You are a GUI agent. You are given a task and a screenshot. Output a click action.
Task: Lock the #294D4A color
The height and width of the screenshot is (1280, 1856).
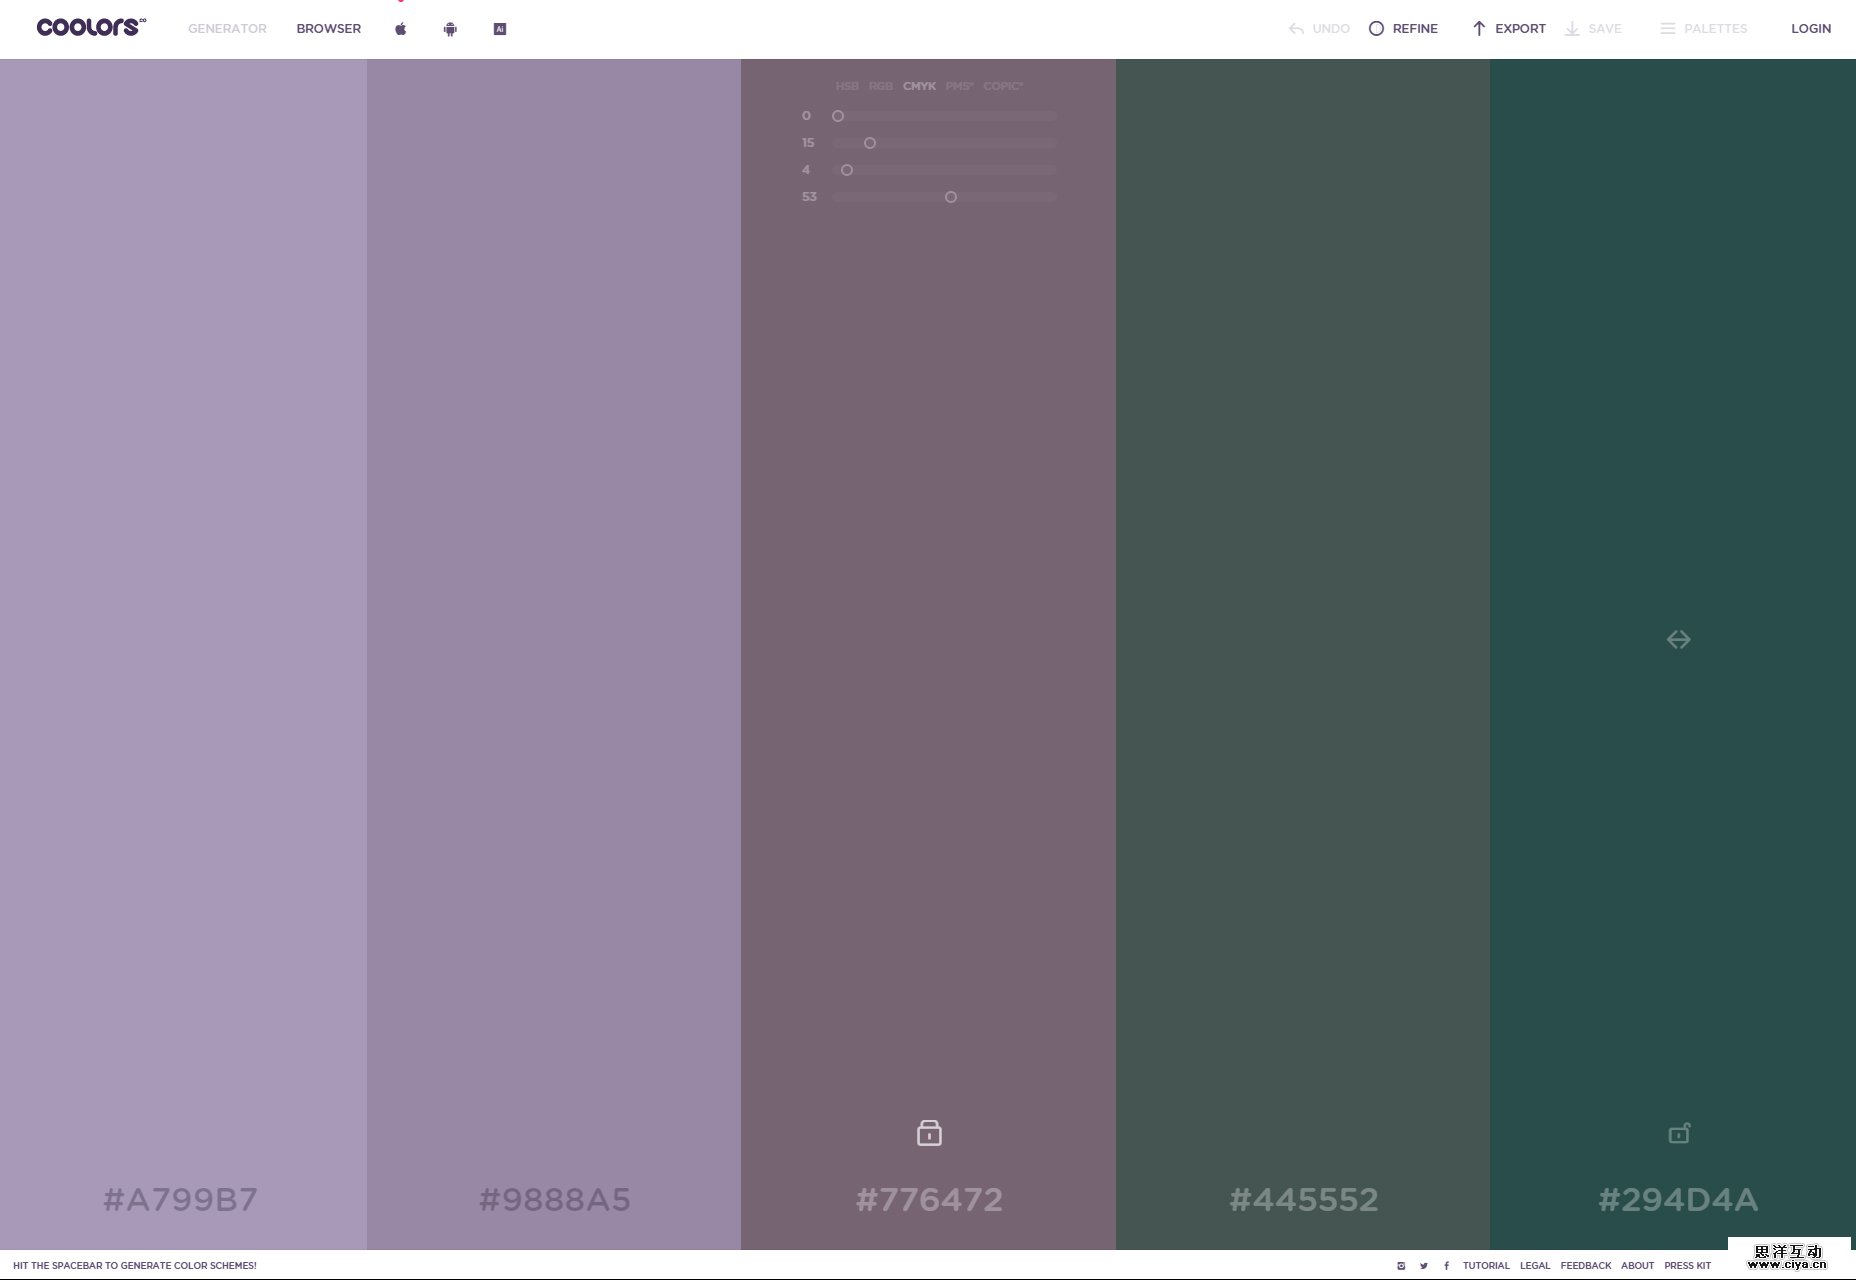[1678, 1133]
